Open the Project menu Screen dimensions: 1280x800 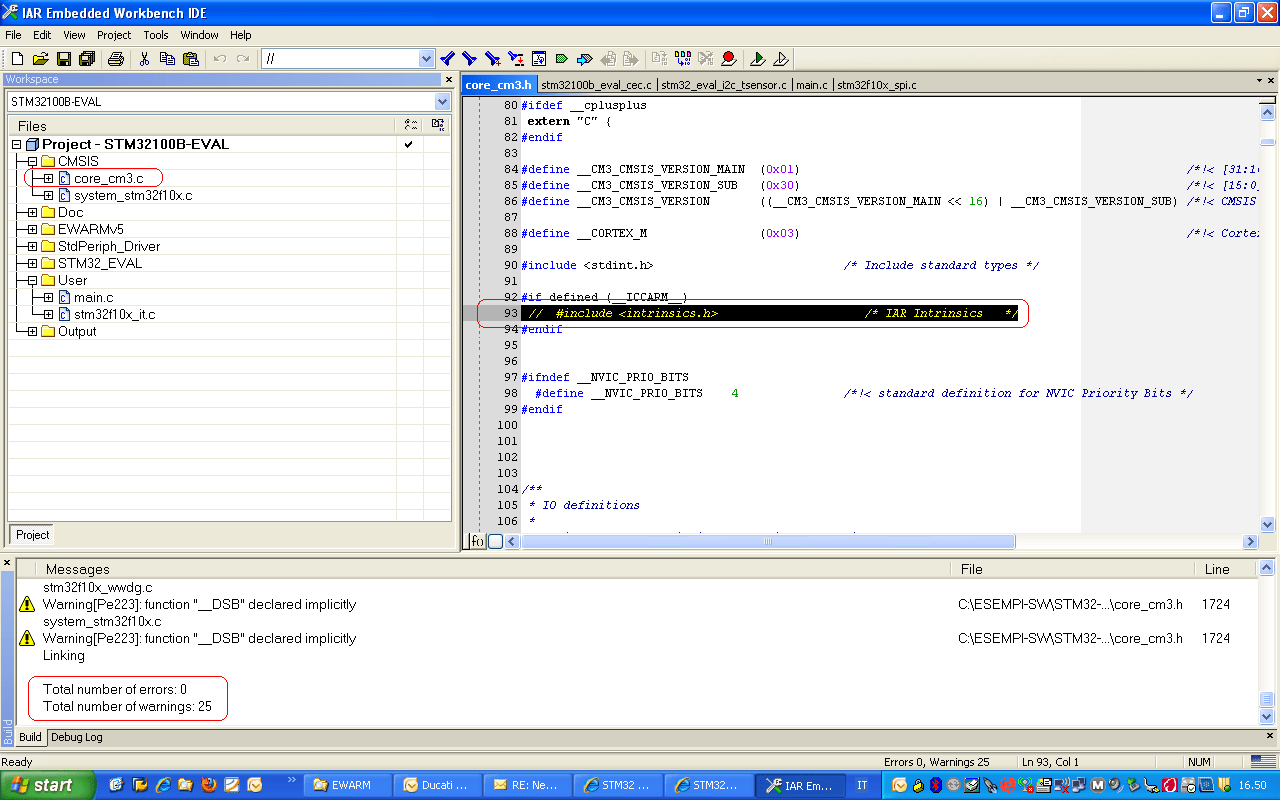click(x=114, y=35)
